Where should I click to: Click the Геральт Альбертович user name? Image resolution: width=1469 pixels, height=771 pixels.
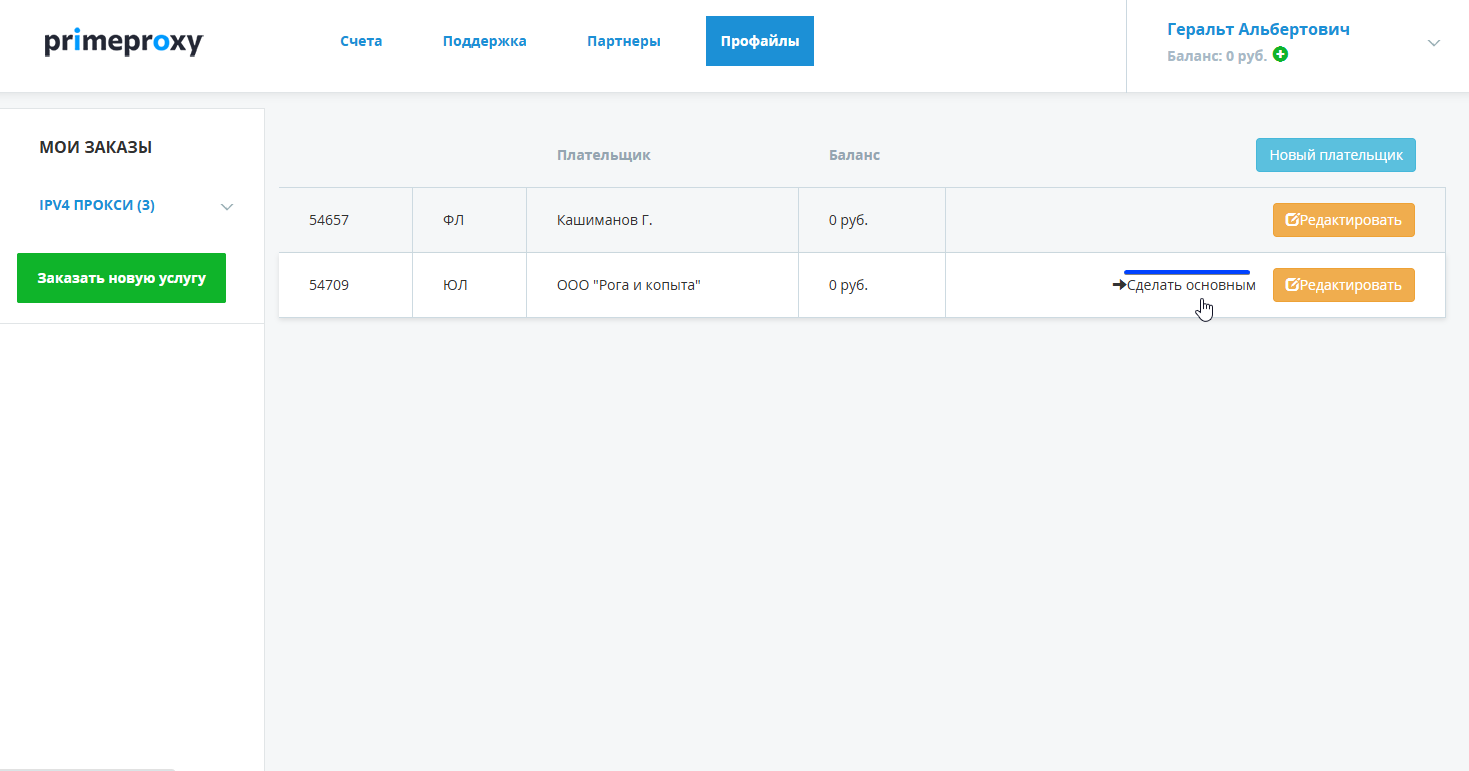[1258, 29]
